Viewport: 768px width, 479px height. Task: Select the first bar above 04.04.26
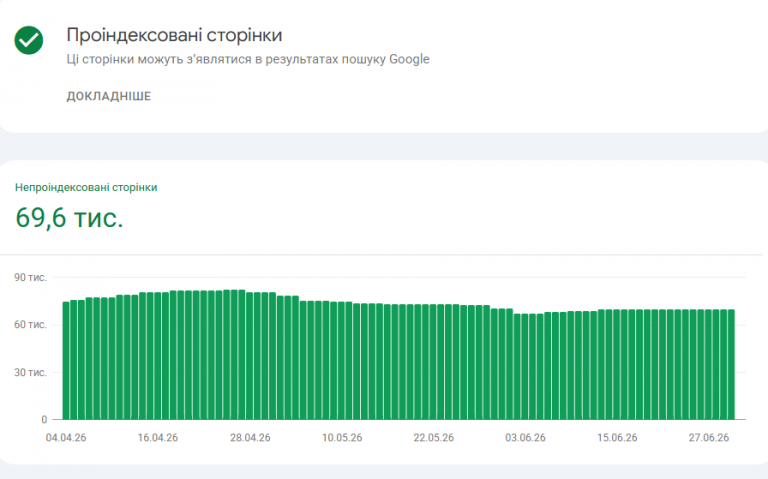(66, 360)
